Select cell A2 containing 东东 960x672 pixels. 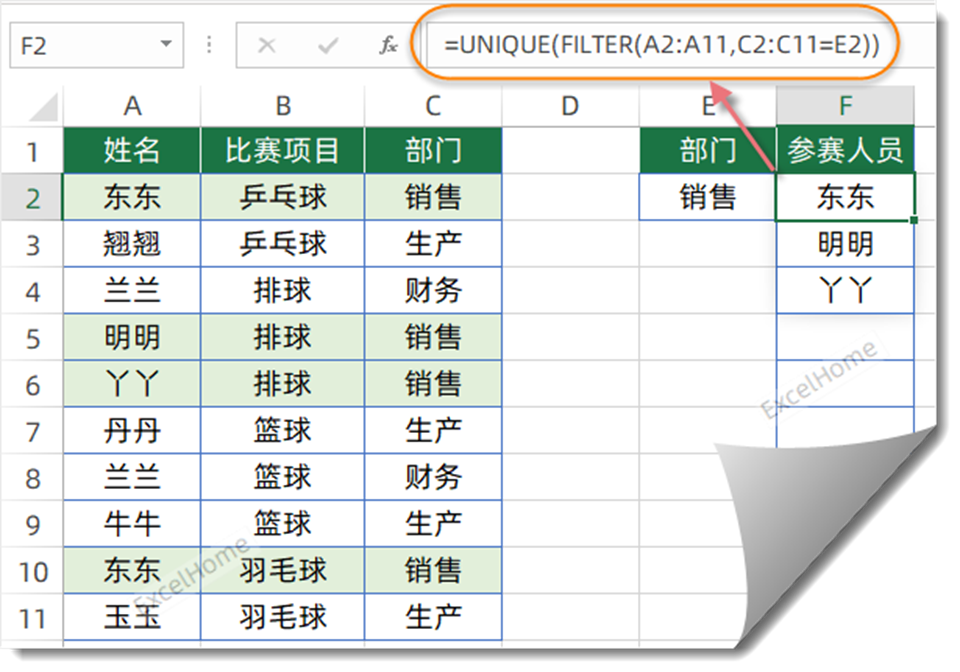132,197
